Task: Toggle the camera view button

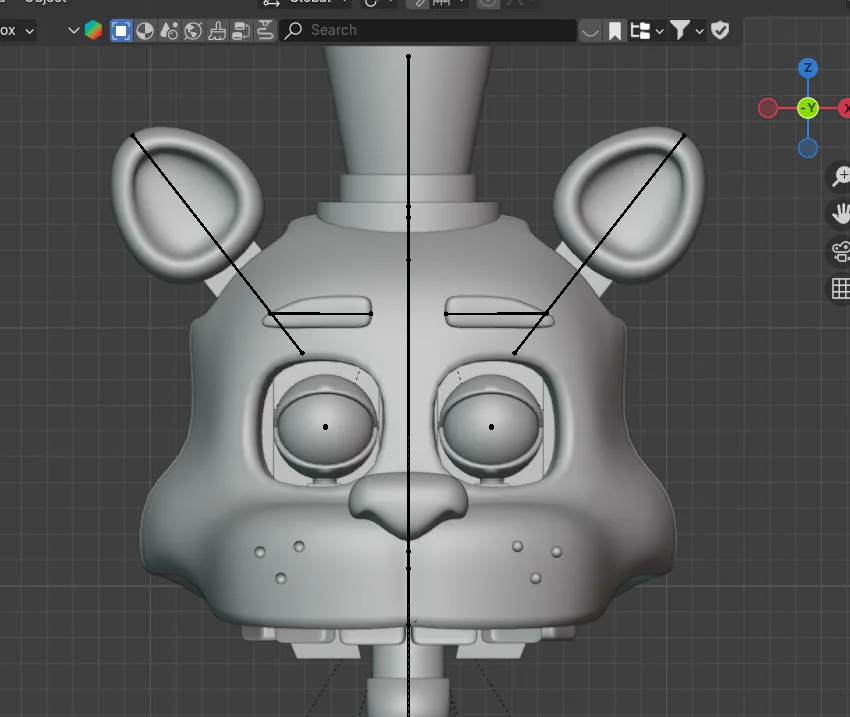Action: coord(841,251)
